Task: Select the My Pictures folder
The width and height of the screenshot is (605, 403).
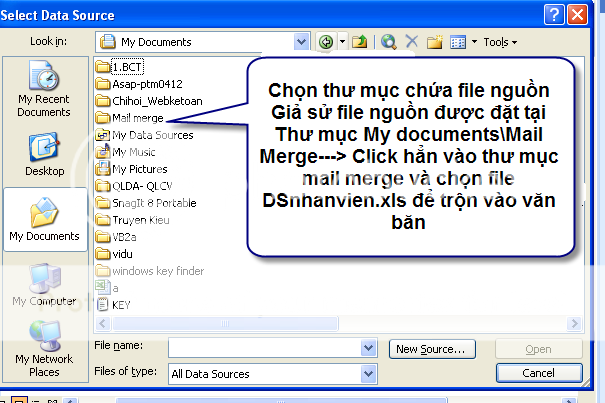Action: 132,169
